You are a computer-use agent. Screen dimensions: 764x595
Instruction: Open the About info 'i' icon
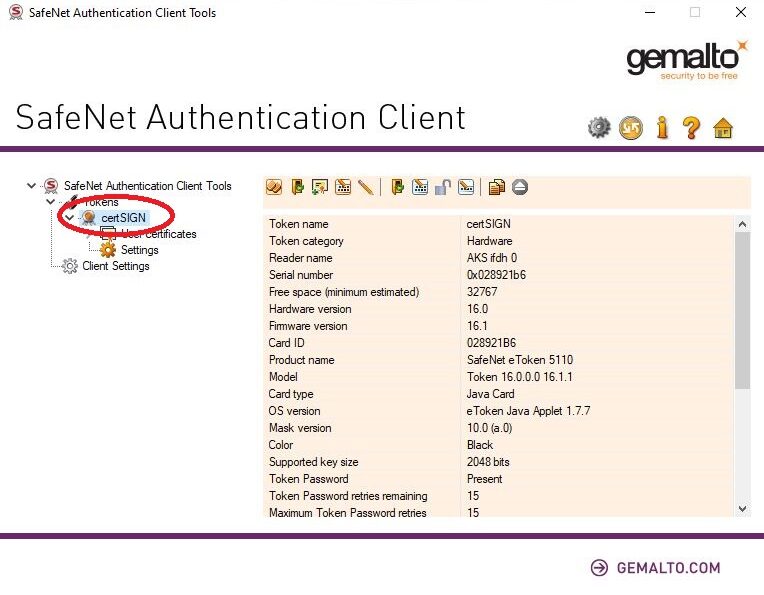coord(661,127)
